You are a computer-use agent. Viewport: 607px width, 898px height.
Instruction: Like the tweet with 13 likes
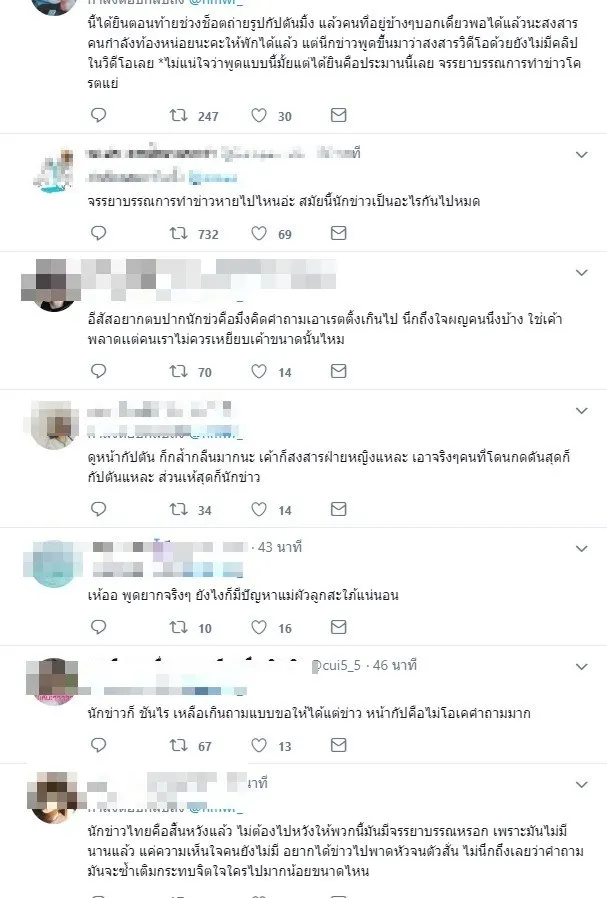point(259,746)
